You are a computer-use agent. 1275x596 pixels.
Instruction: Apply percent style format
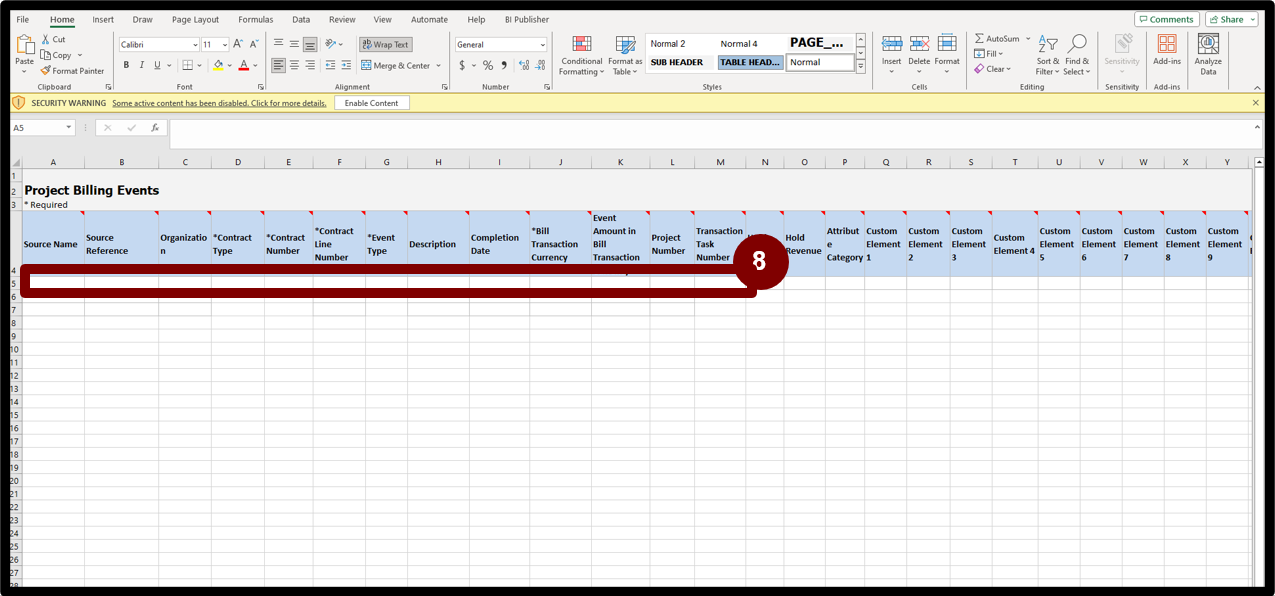(487, 65)
